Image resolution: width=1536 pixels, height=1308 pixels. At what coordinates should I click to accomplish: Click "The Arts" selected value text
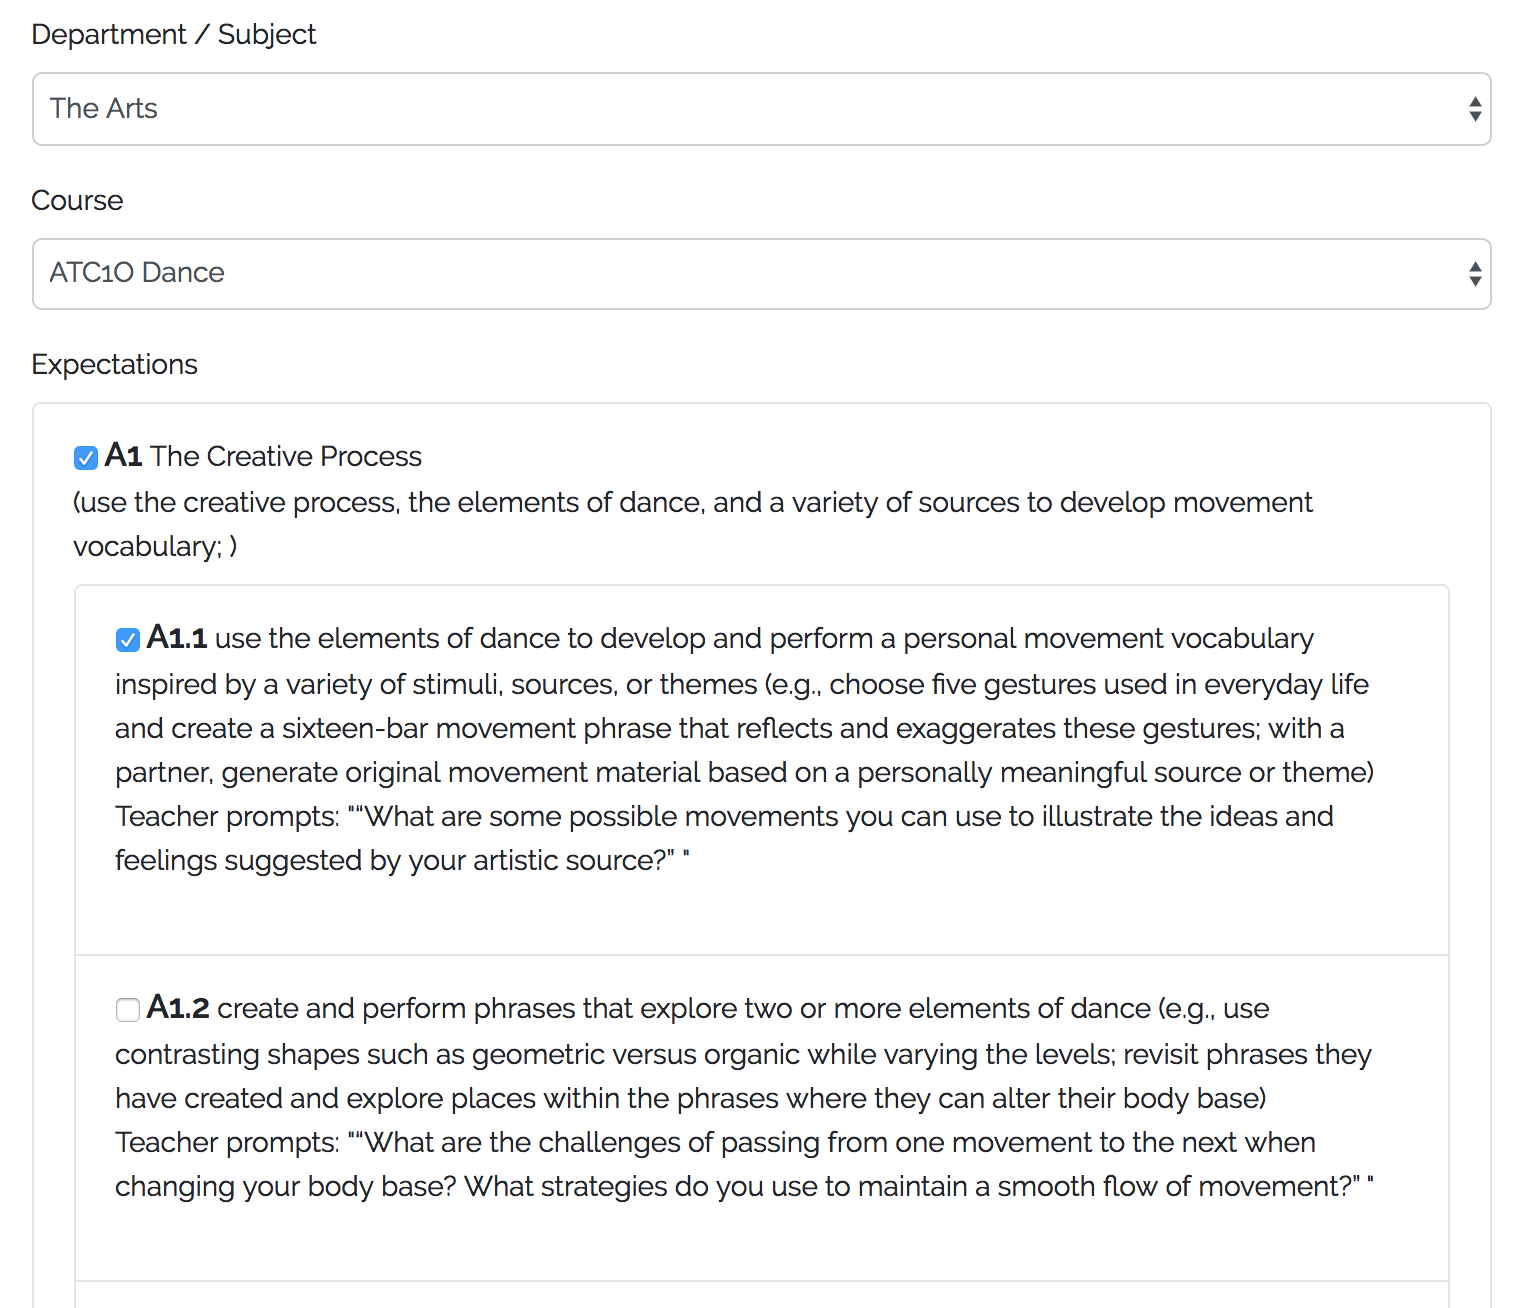point(104,109)
